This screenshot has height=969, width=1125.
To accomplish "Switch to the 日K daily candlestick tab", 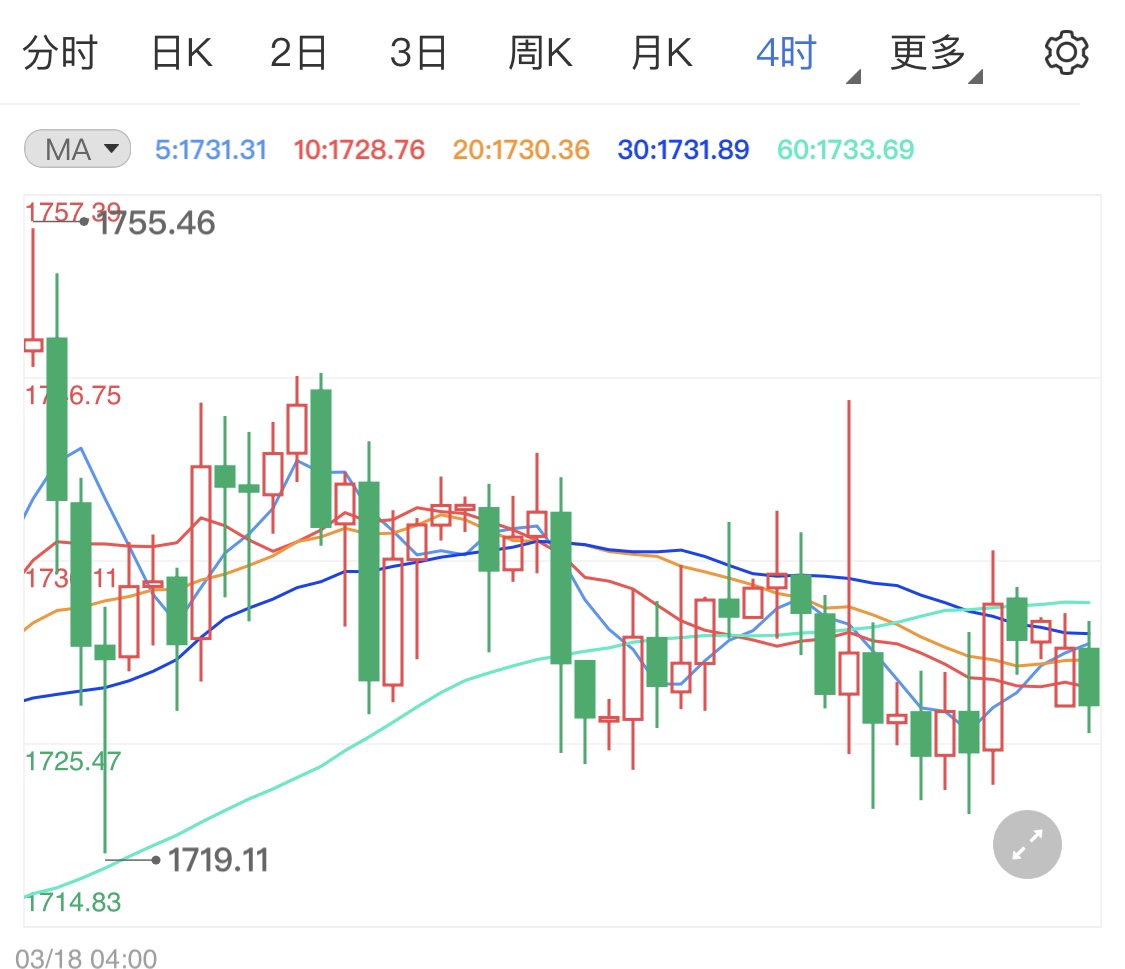I will pyautogui.click(x=182, y=52).
